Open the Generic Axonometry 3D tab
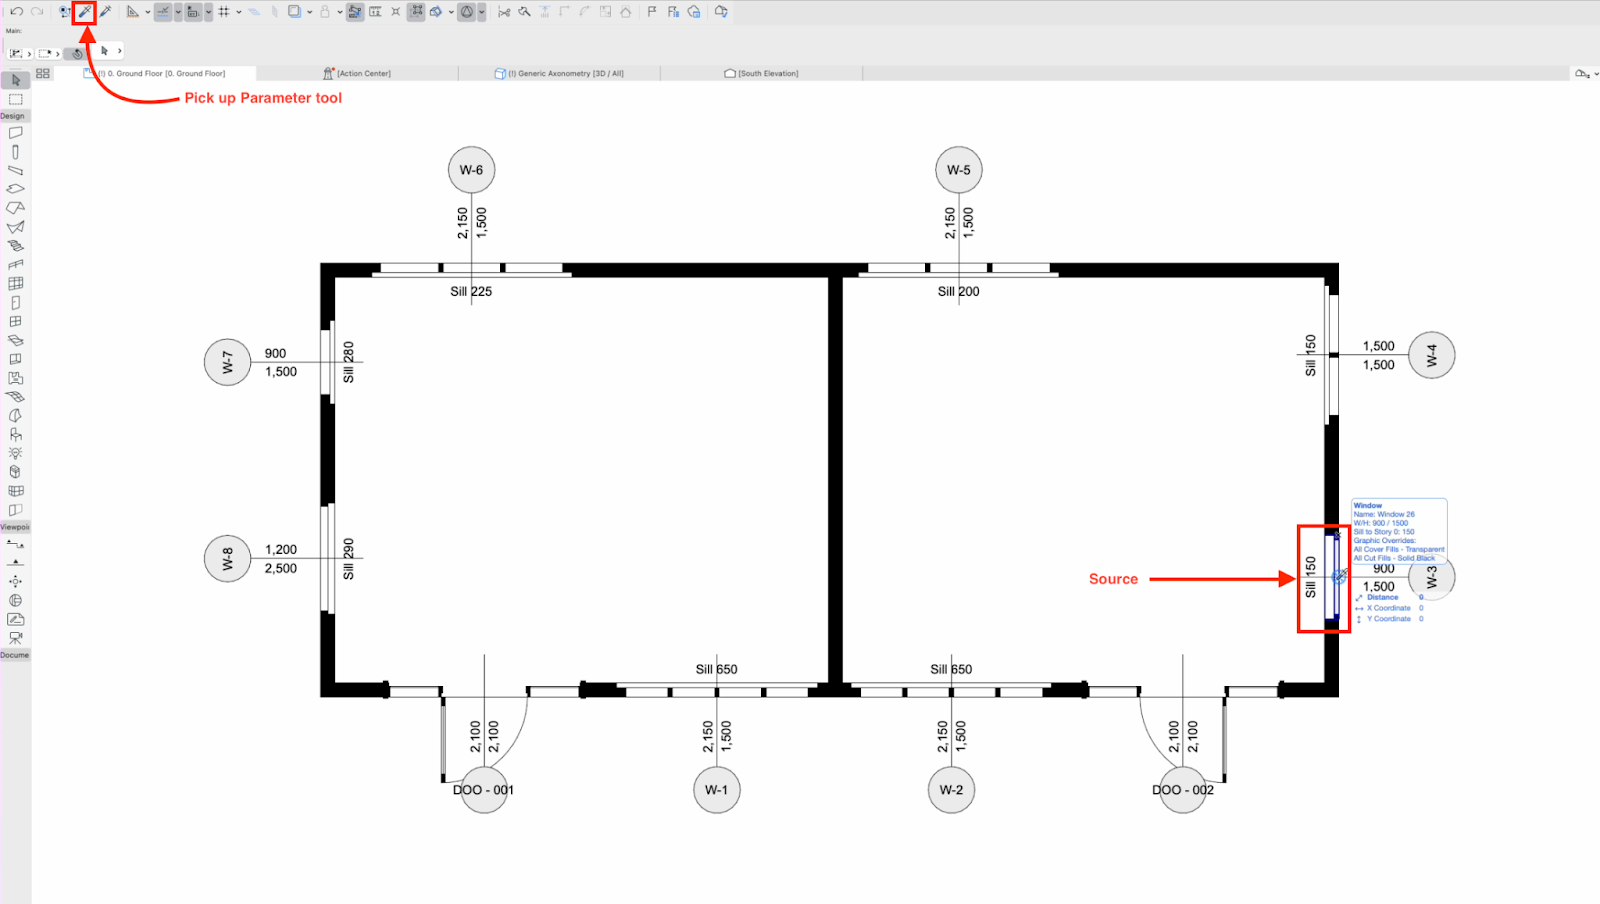 563,72
